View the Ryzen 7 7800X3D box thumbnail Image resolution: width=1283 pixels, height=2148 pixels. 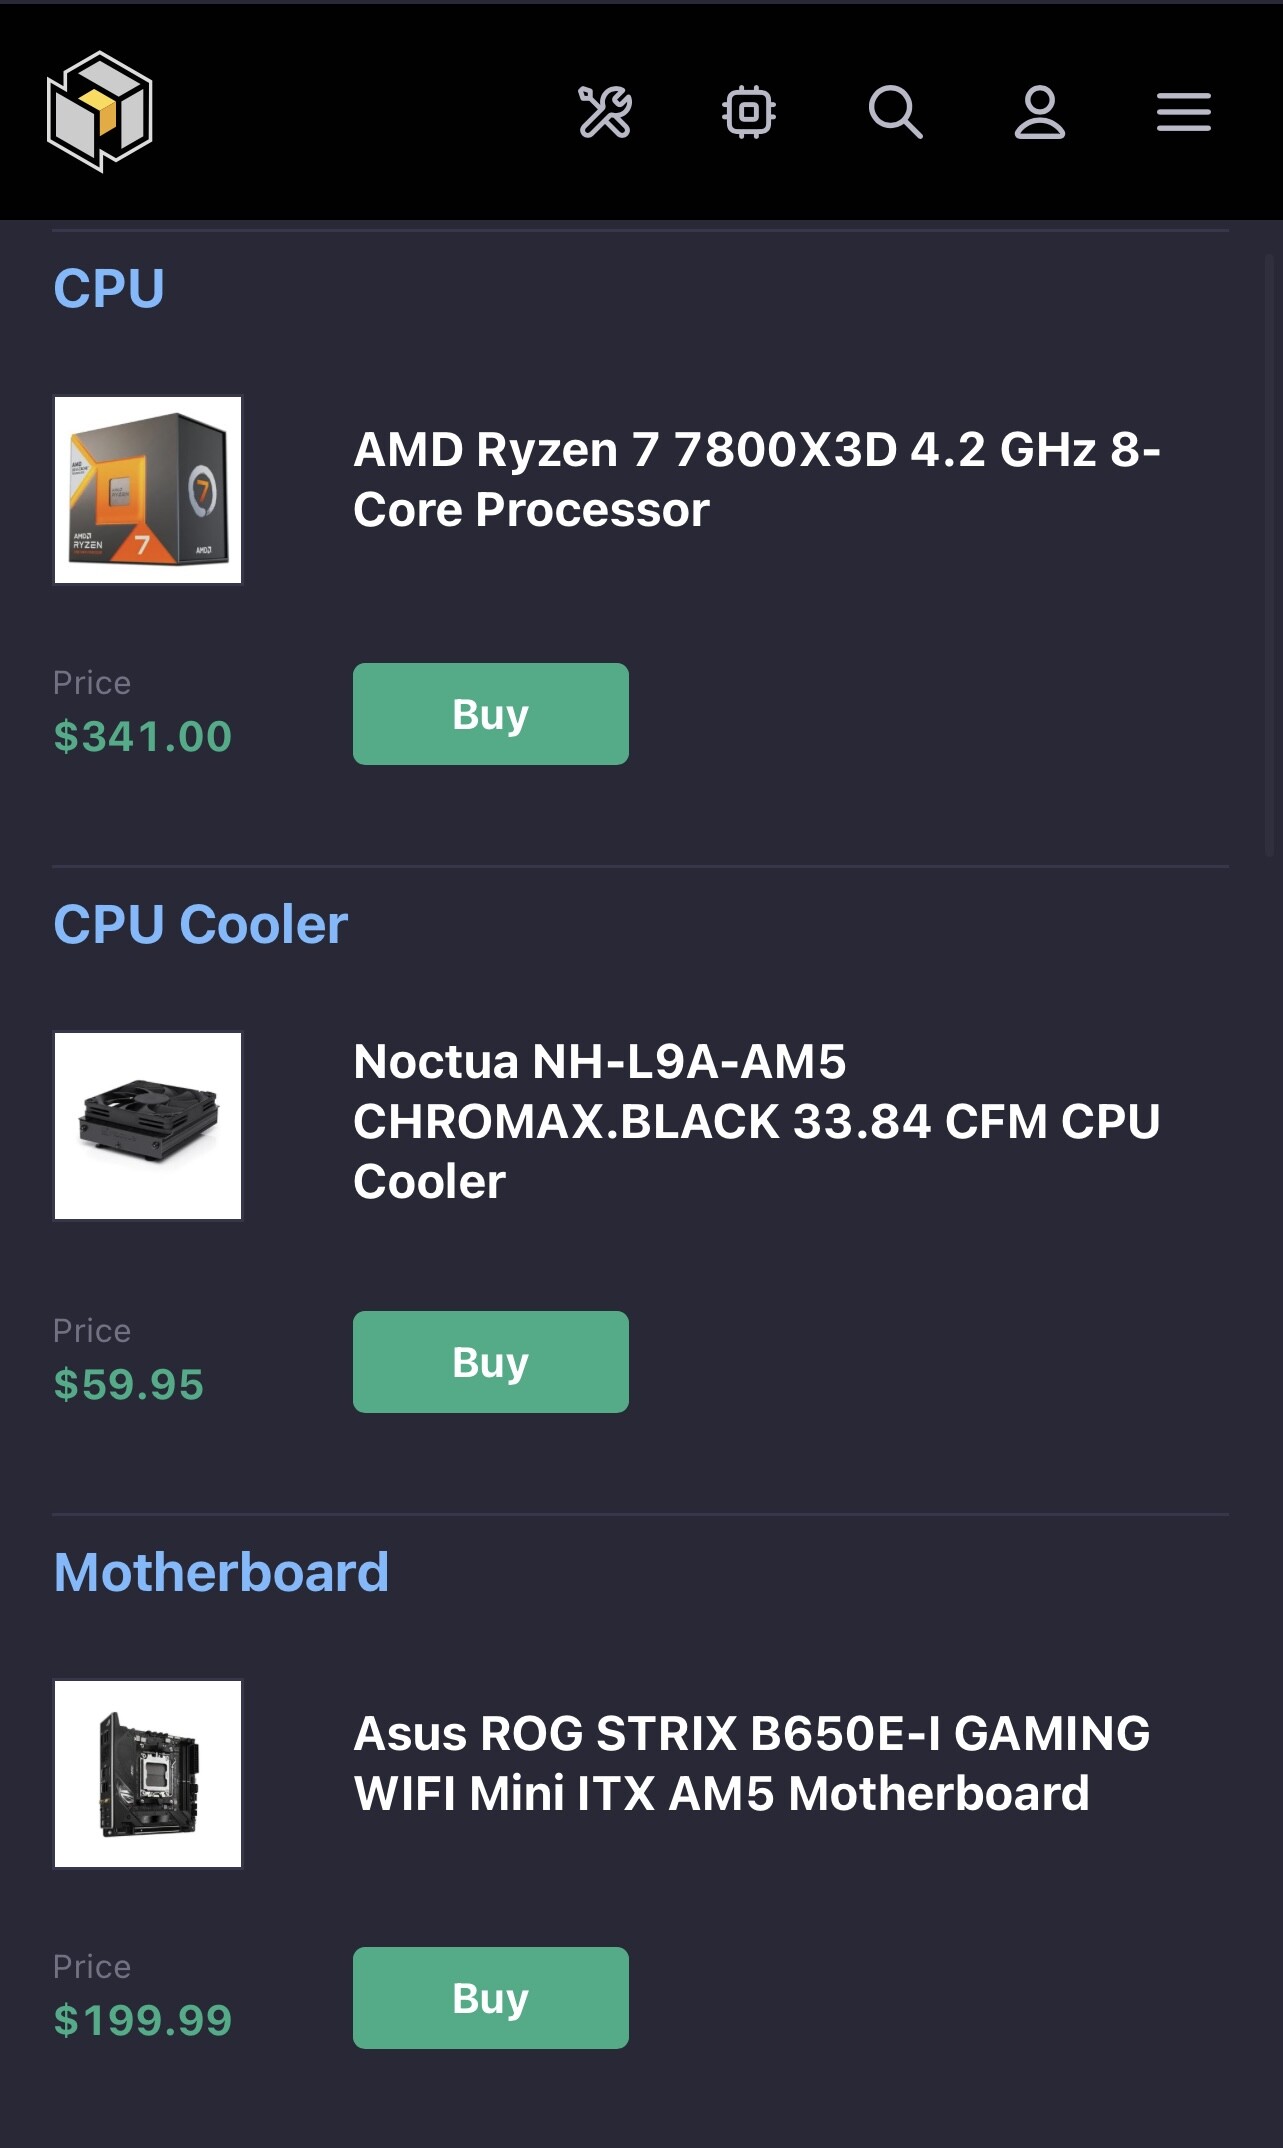pos(148,490)
